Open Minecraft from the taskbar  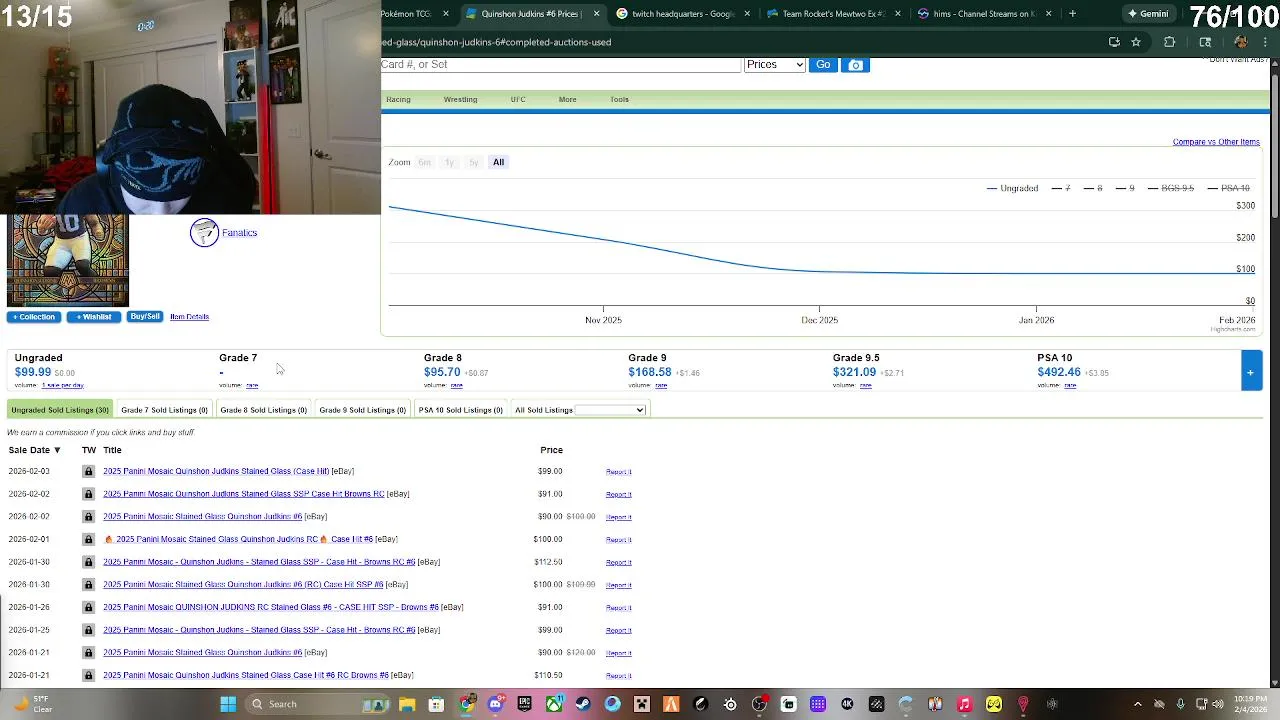tap(642, 704)
